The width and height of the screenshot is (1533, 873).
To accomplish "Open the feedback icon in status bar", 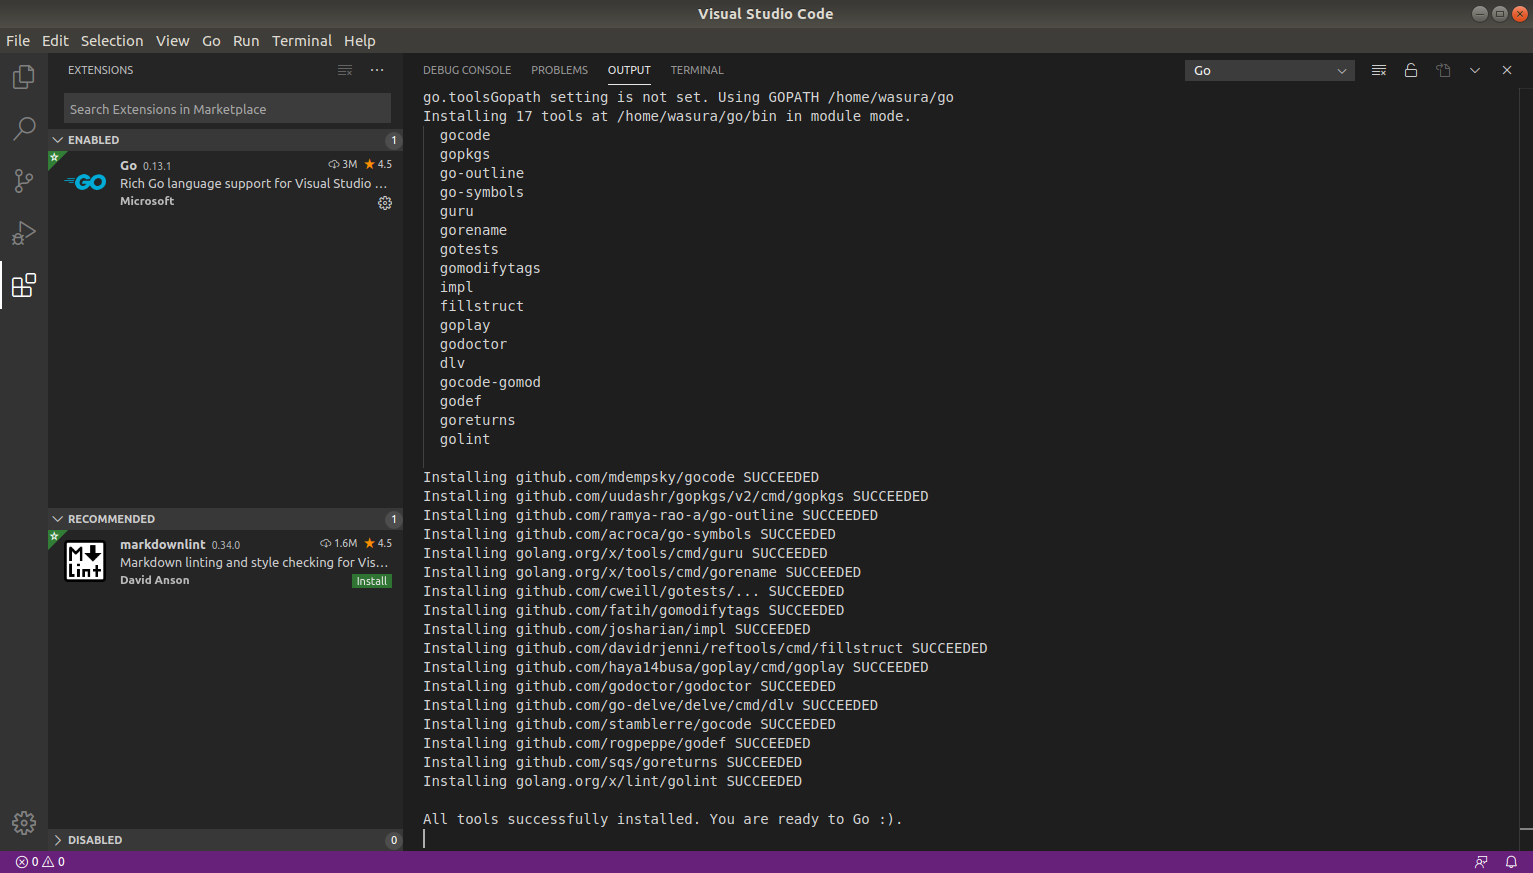I will 1481,862.
